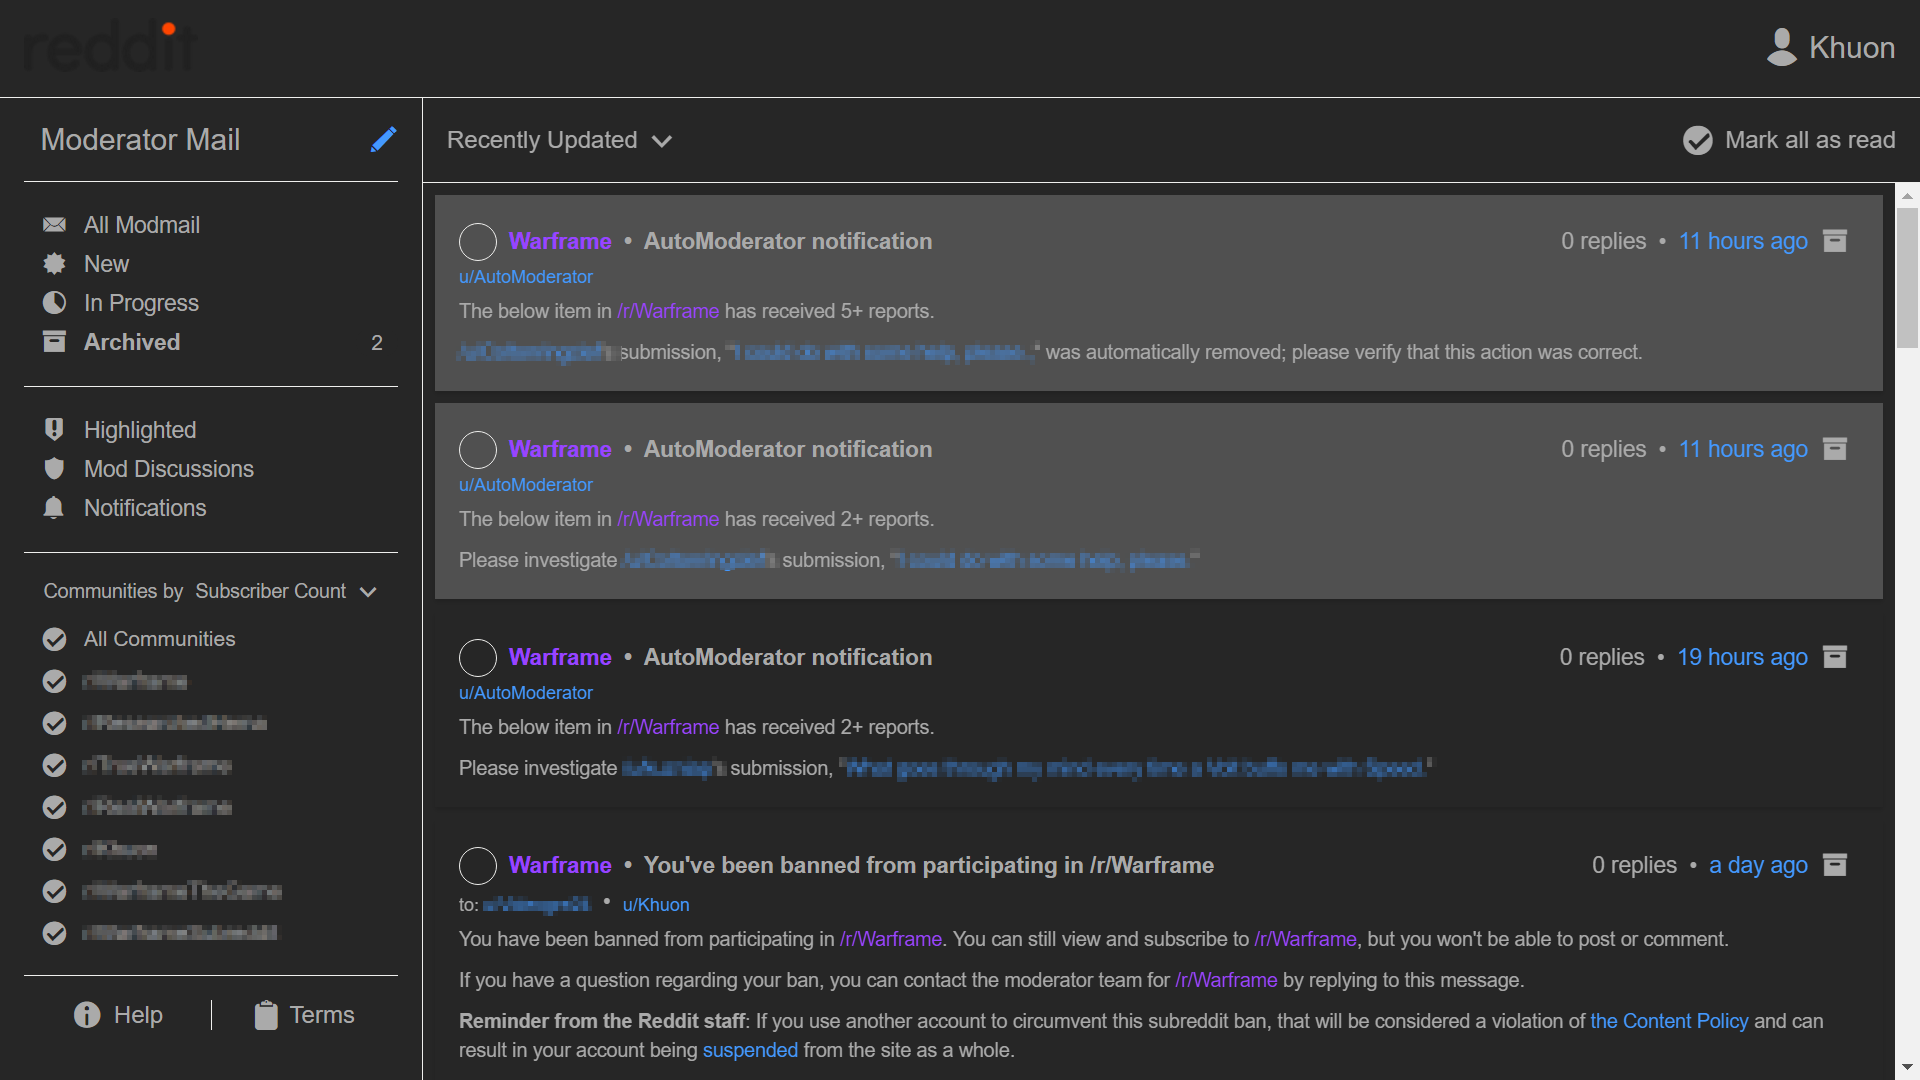
Task: Click /r/Warframe link in the 5+ reports message
Action: pos(668,311)
